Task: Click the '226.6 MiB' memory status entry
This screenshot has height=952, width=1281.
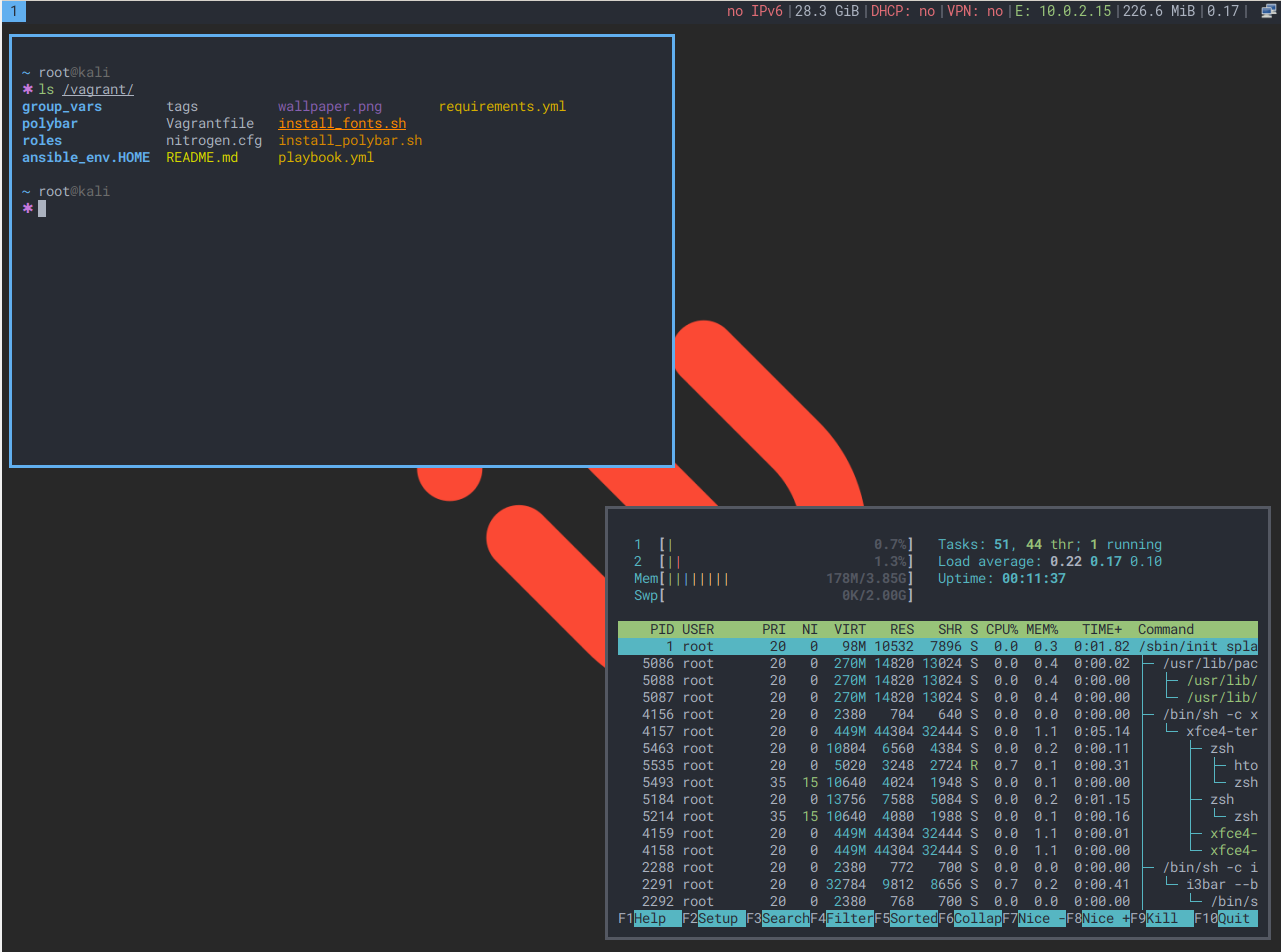Action: pos(1158,12)
